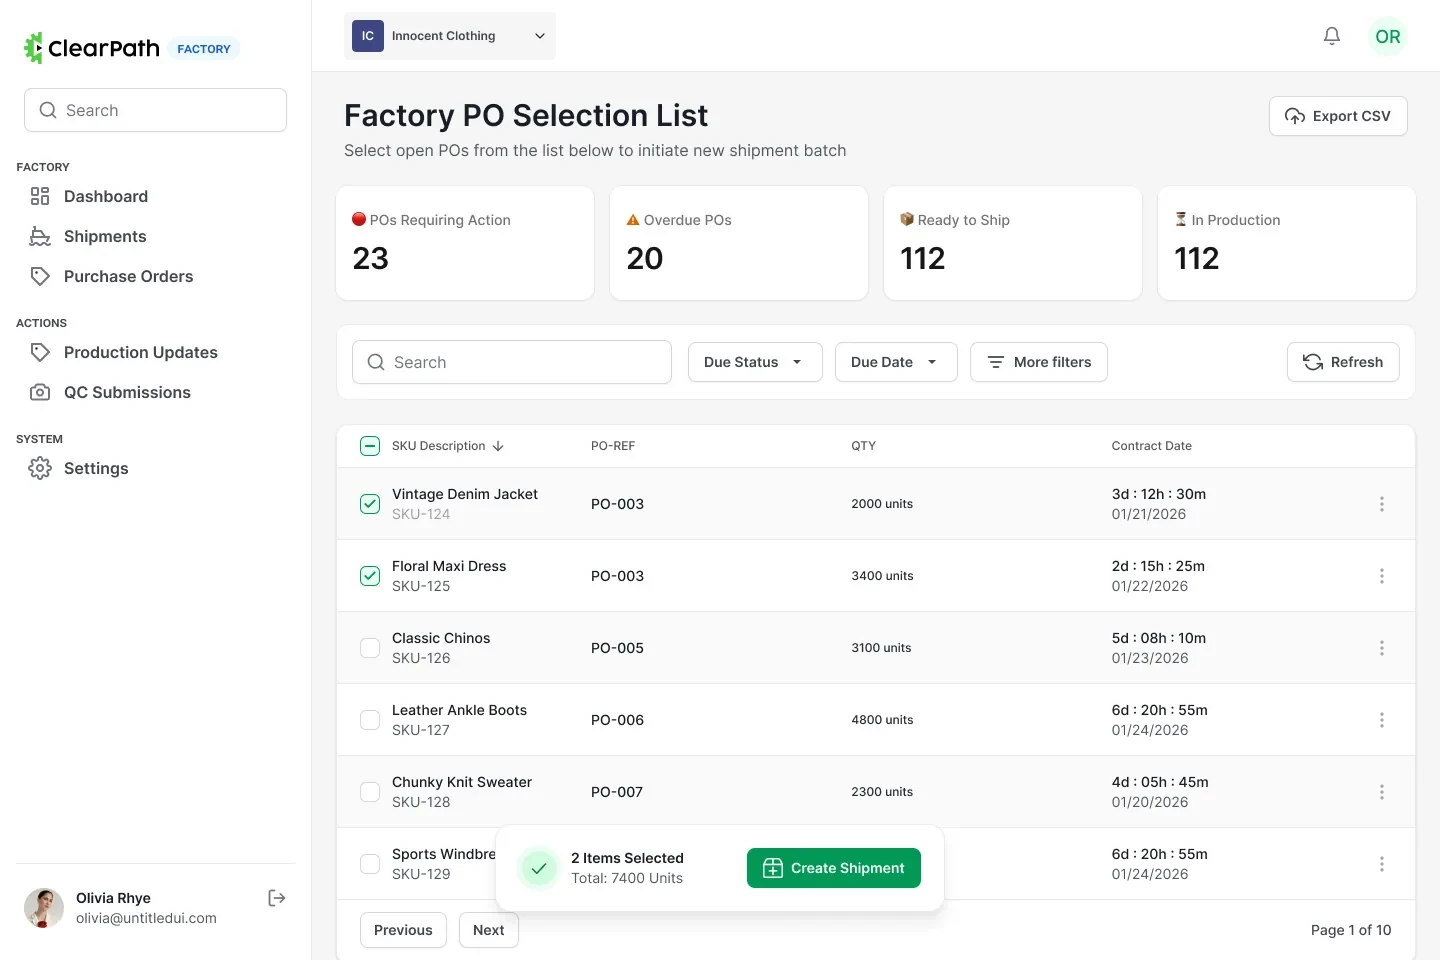The height and width of the screenshot is (960, 1440).
Task: Open row options for Vintage Denim Jacket
Action: 1382,504
